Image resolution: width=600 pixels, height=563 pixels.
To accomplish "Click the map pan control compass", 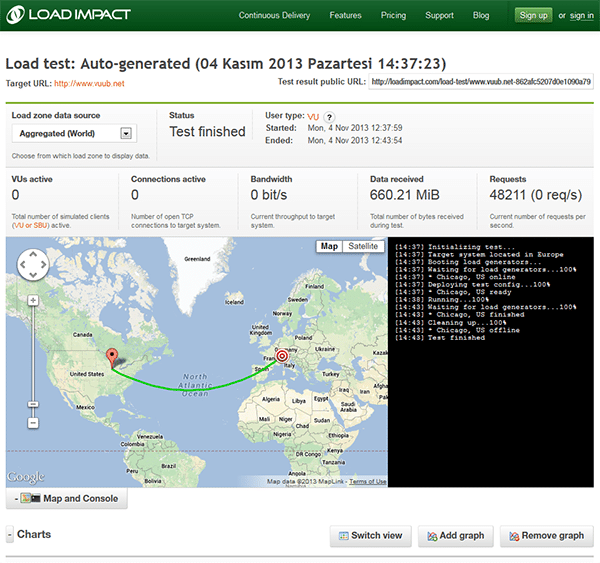I will [x=33, y=265].
